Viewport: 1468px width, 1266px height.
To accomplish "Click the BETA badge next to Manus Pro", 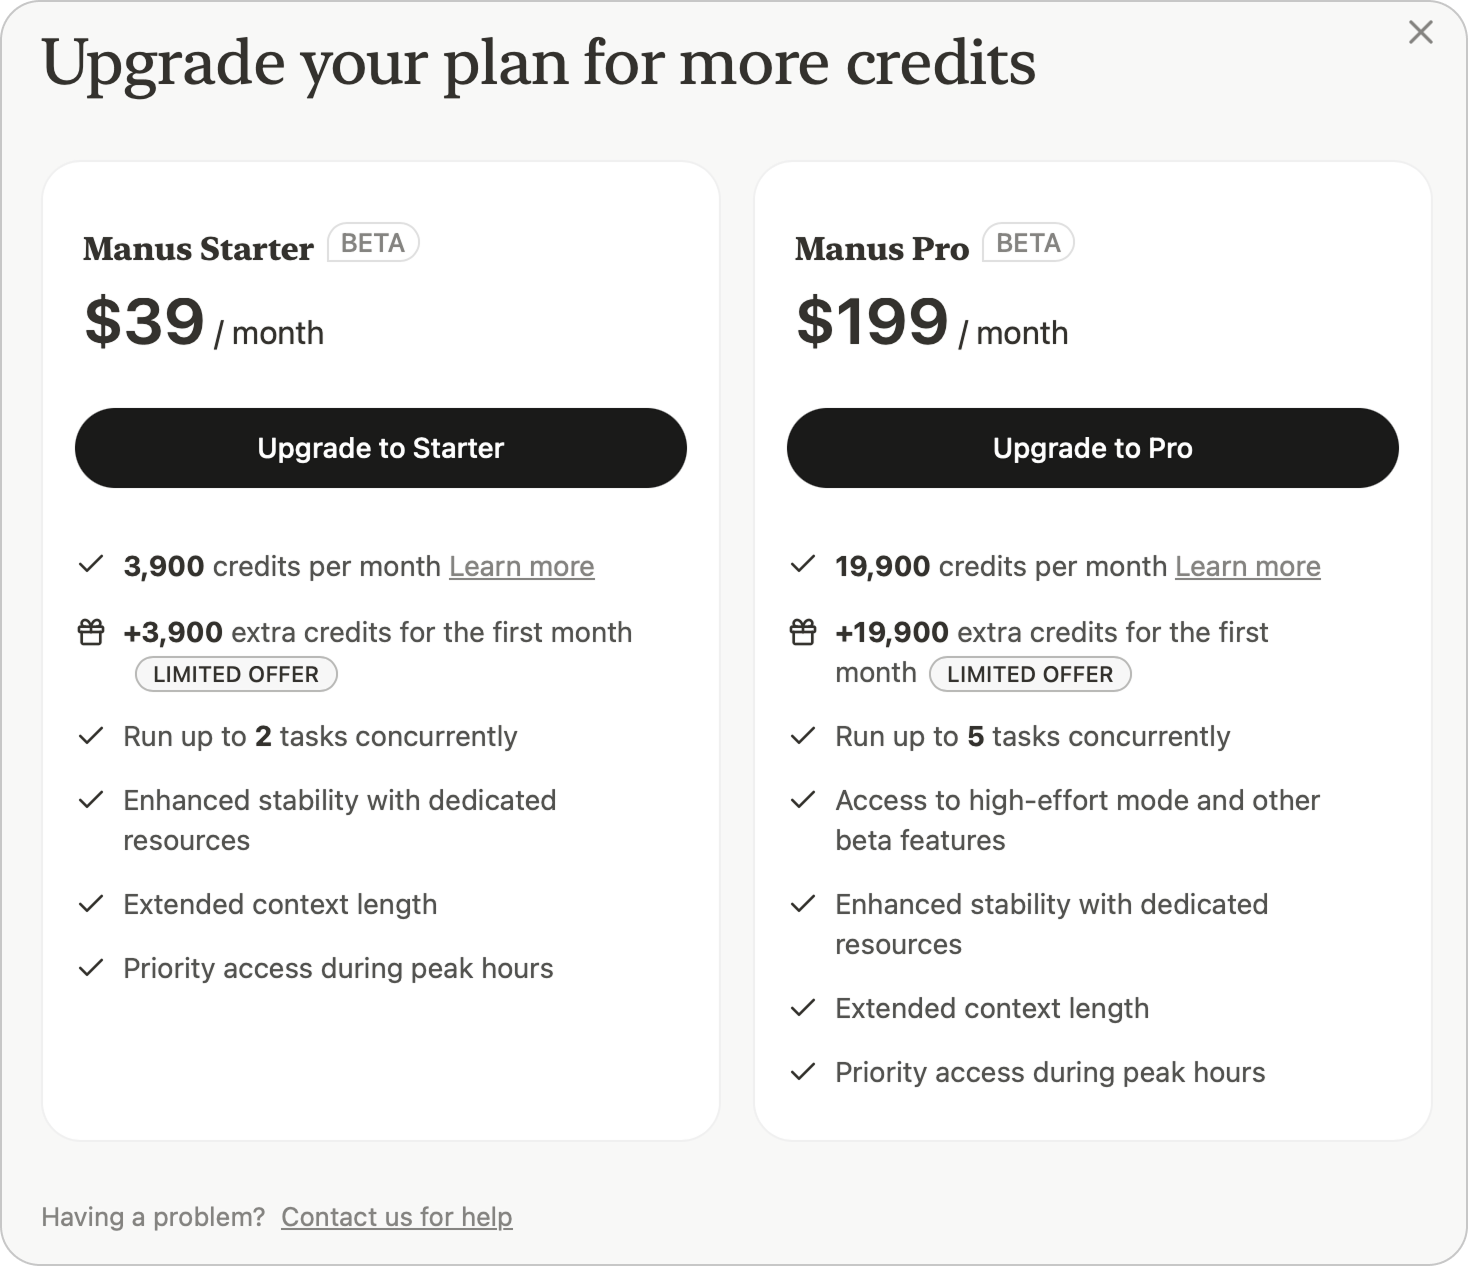I will tap(1028, 243).
